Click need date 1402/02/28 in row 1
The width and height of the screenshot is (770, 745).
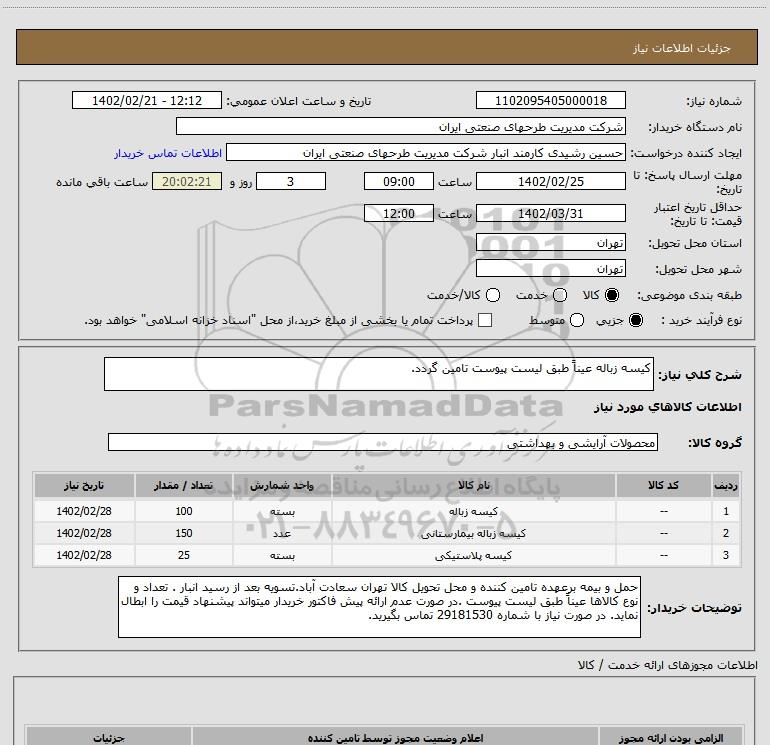[x=84, y=511]
